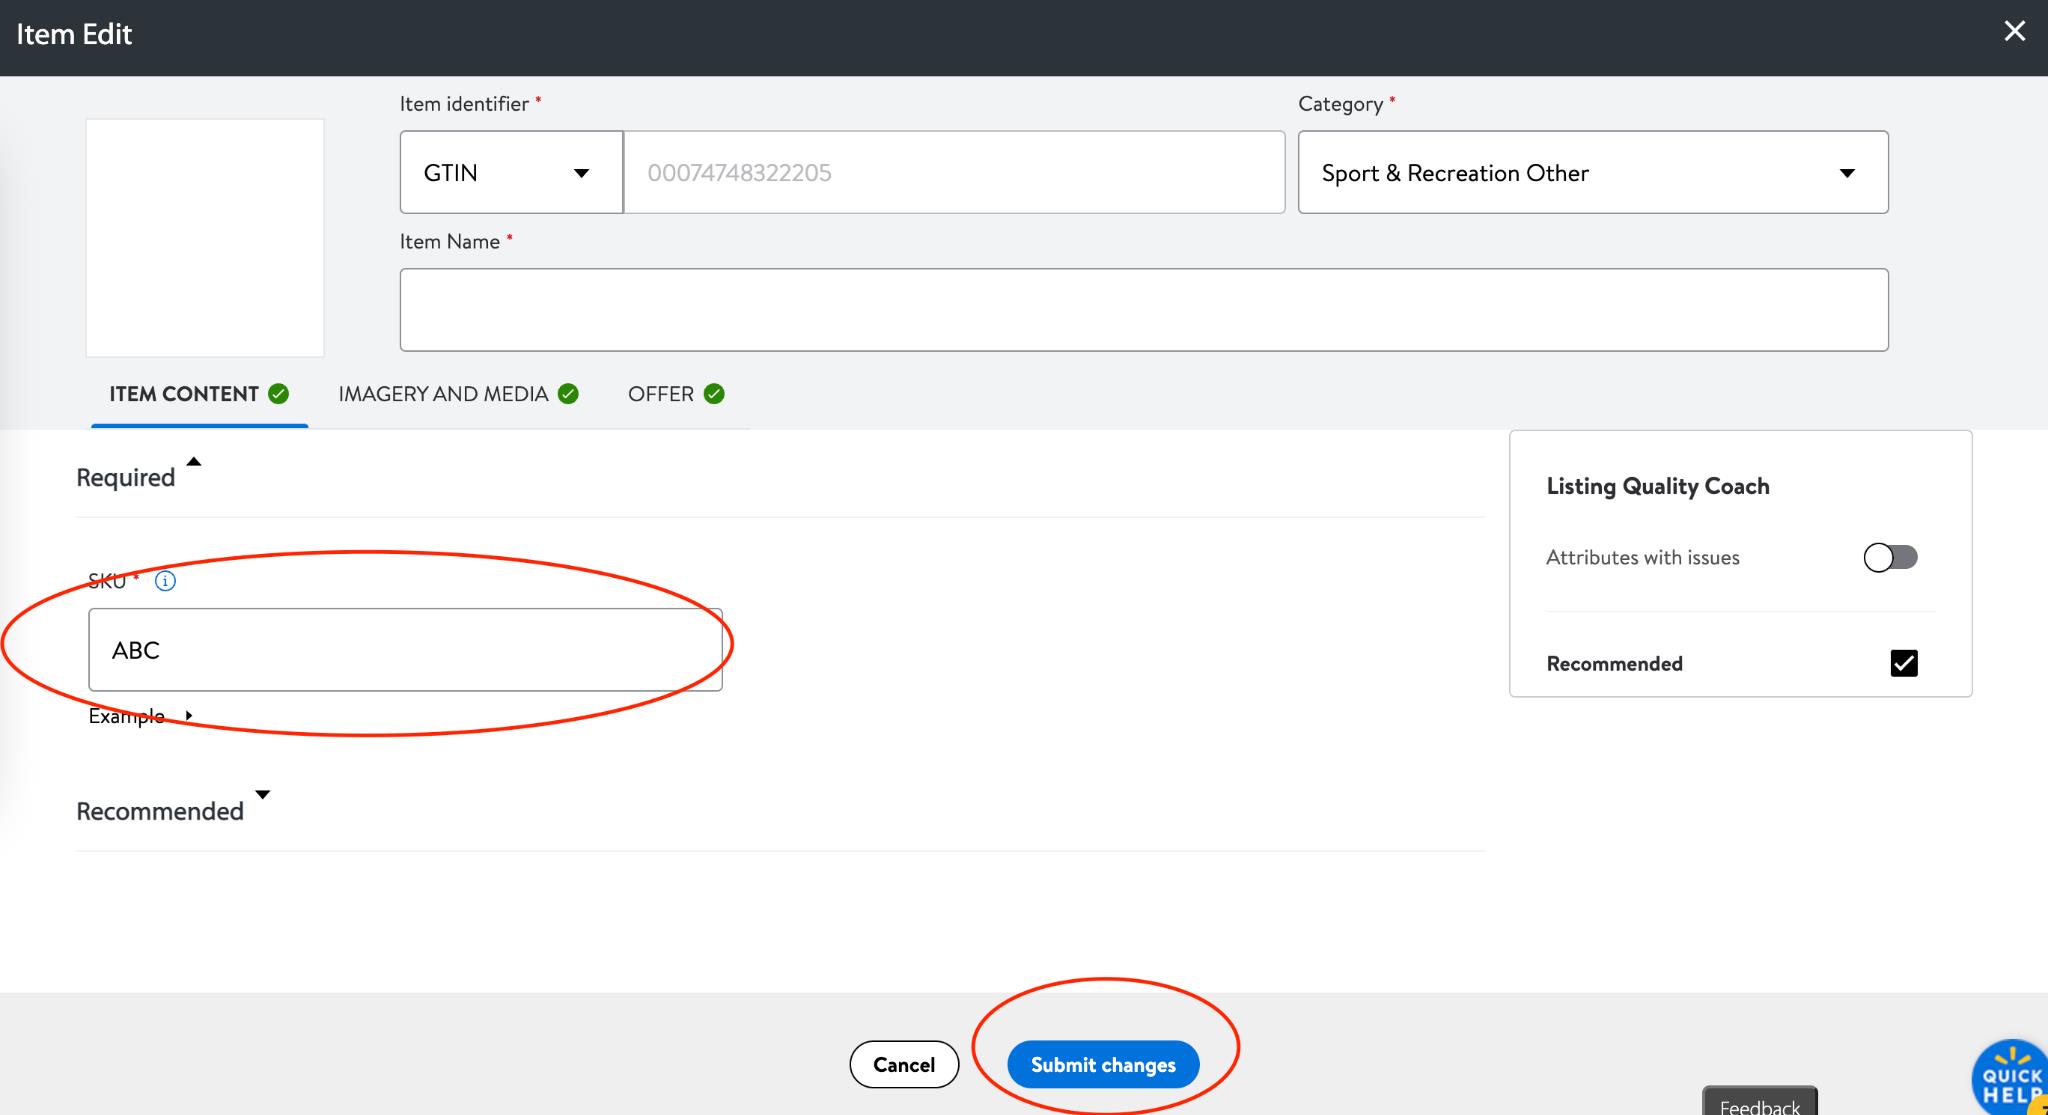
Task: Toggle the Attributes with issues switch
Action: [1890, 557]
